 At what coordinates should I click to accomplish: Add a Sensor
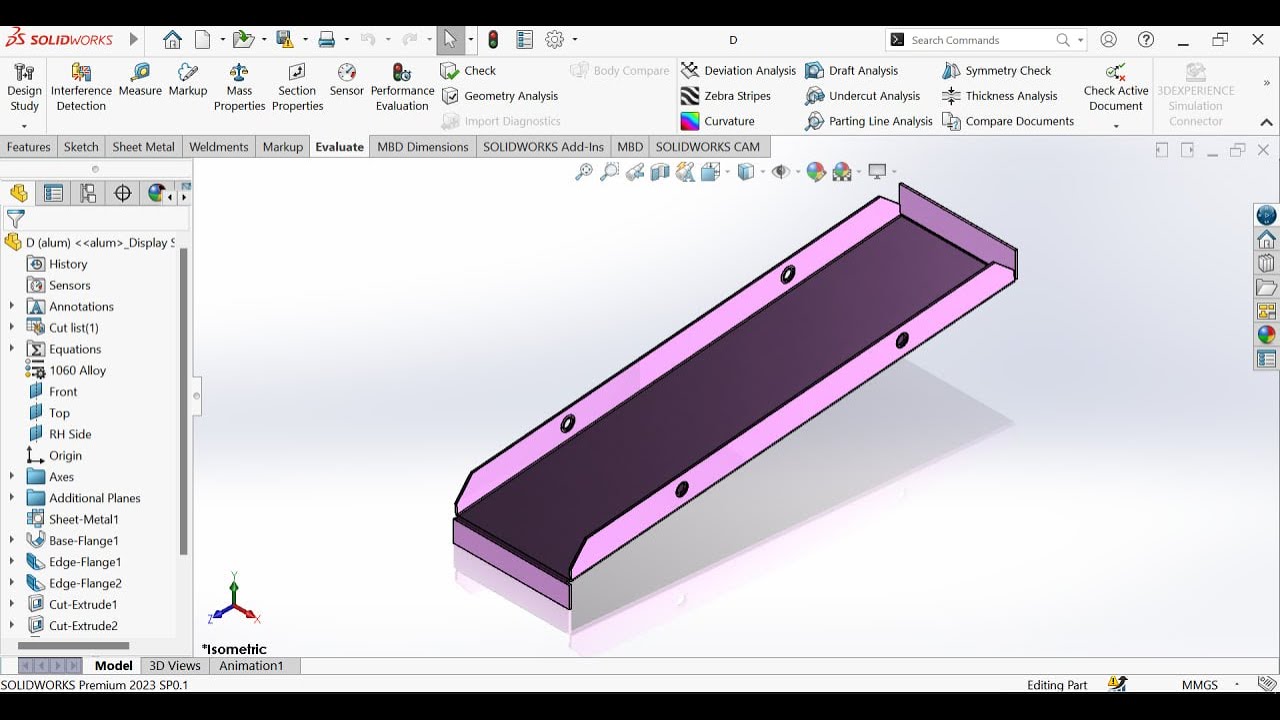tap(346, 80)
